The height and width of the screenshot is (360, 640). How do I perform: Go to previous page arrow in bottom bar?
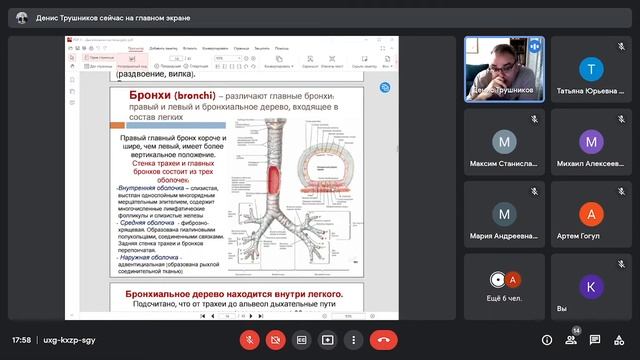(x=213, y=316)
